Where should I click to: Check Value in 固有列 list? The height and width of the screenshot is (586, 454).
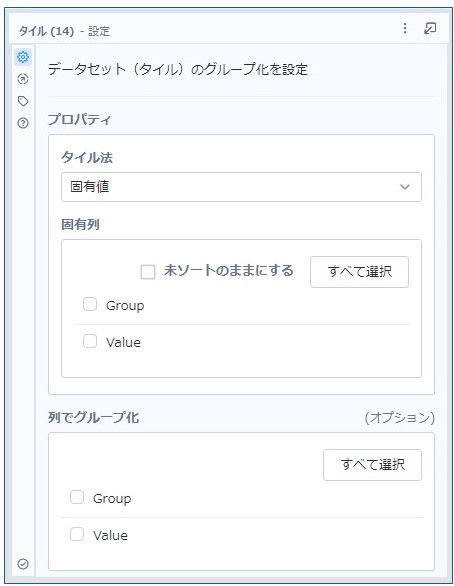pos(90,341)
